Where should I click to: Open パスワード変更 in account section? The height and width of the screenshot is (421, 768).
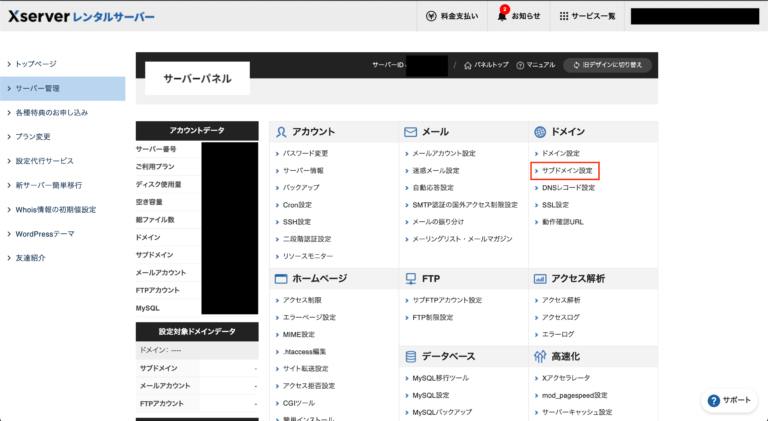point(305,154)
